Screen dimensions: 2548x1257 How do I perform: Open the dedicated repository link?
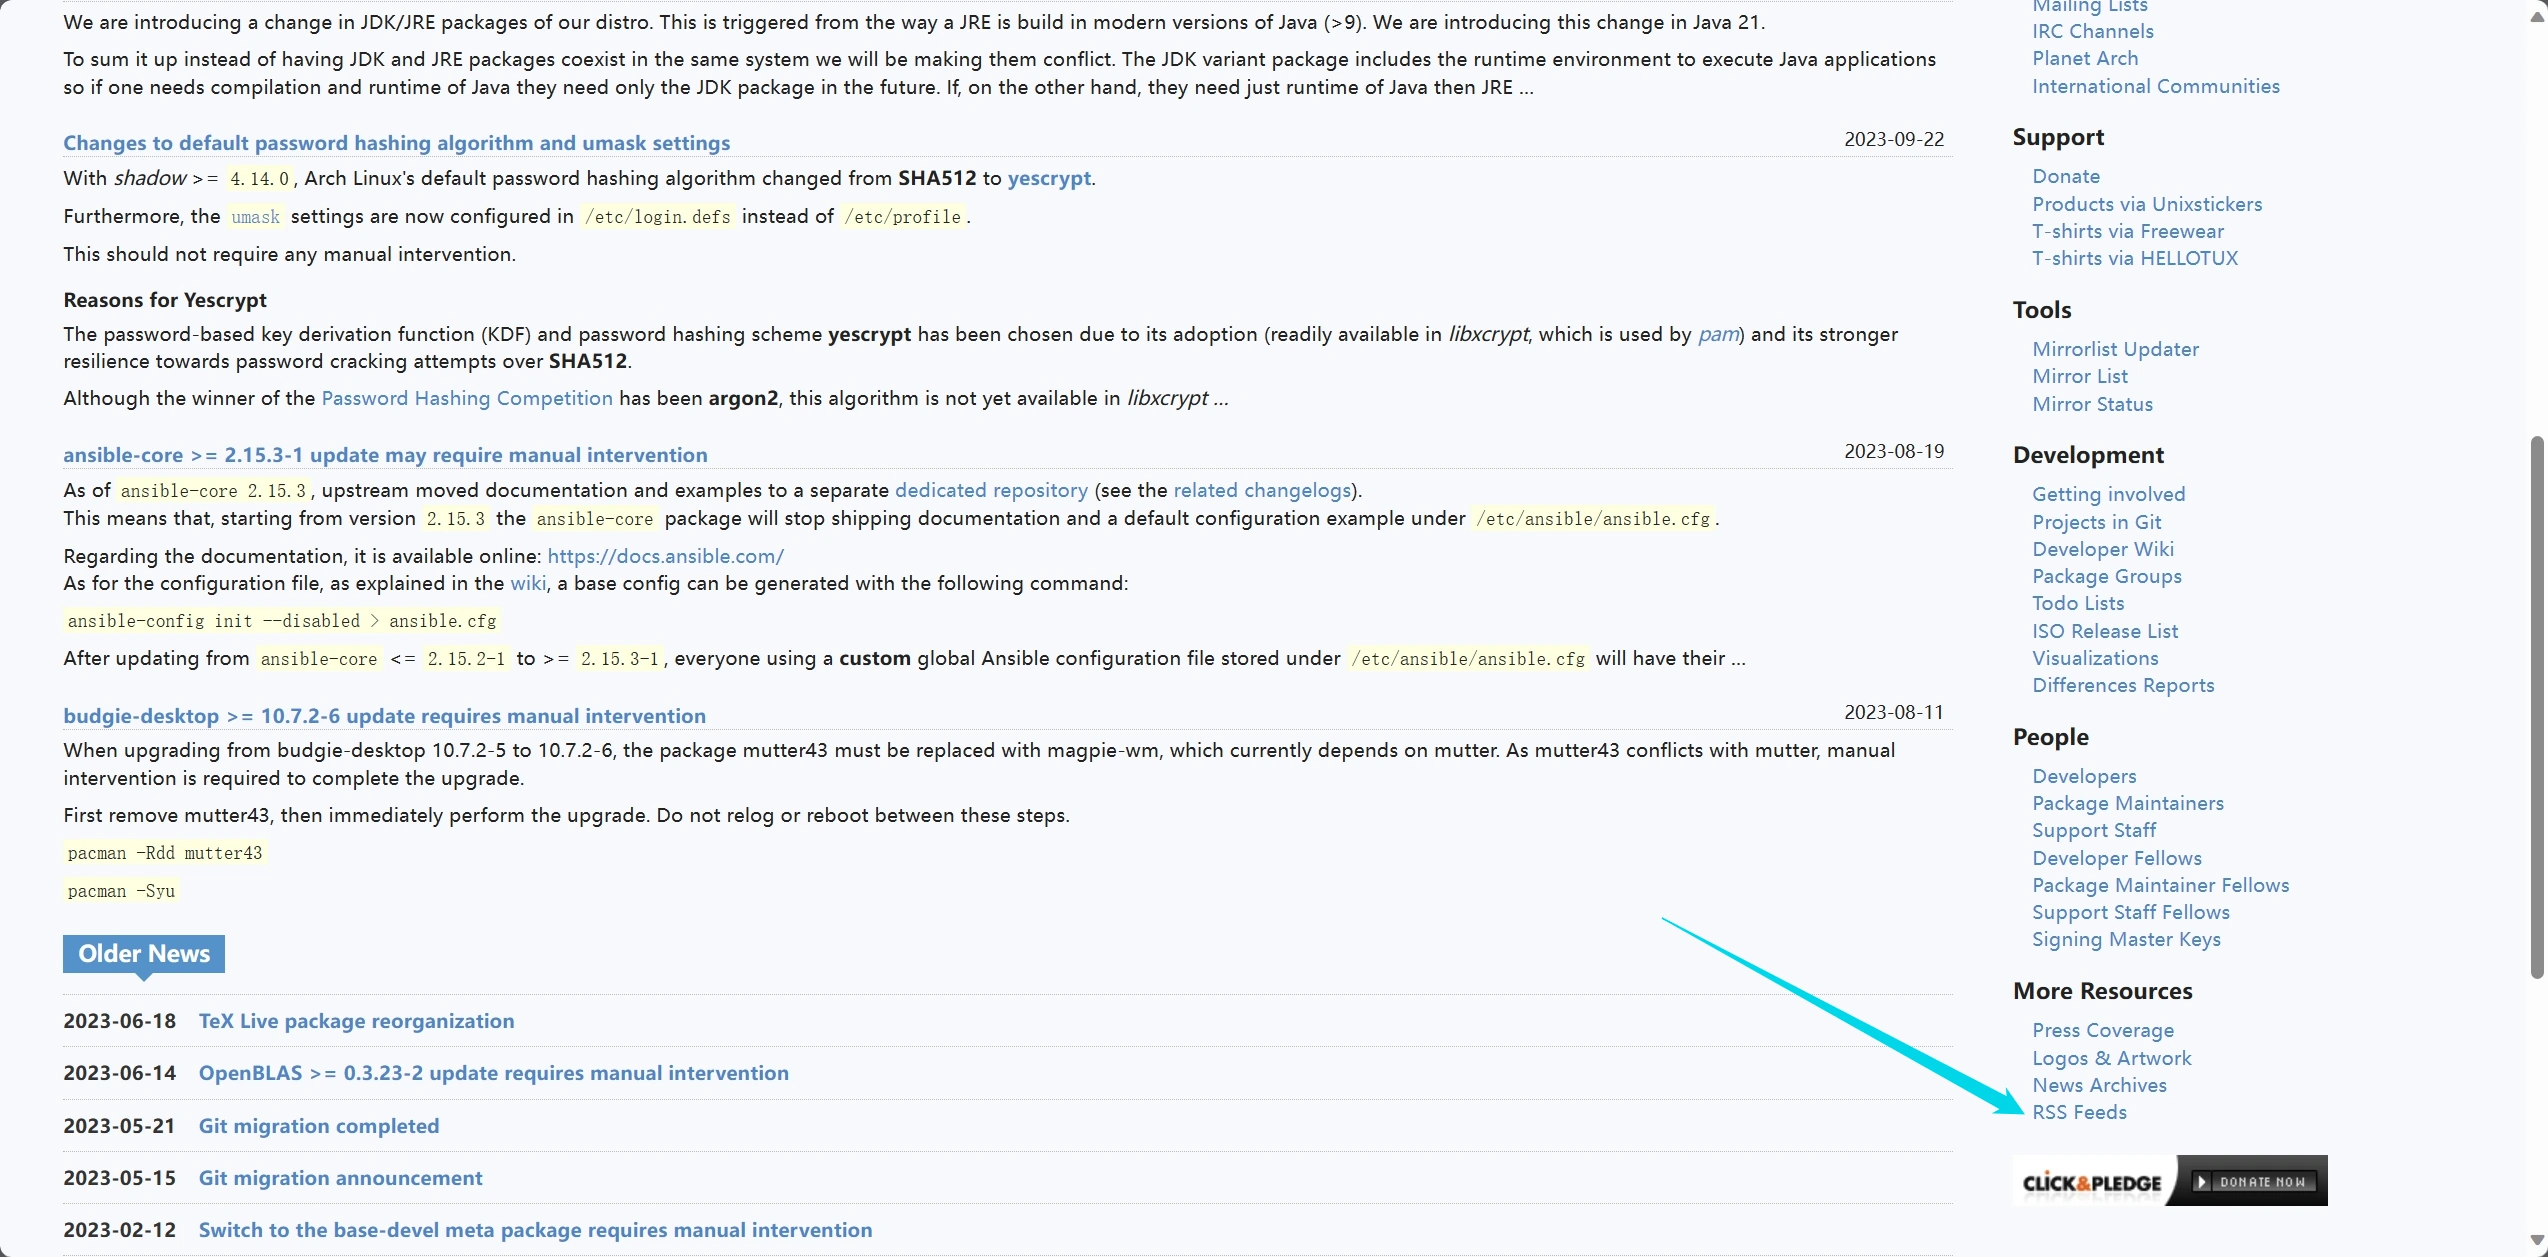[990, 490]
